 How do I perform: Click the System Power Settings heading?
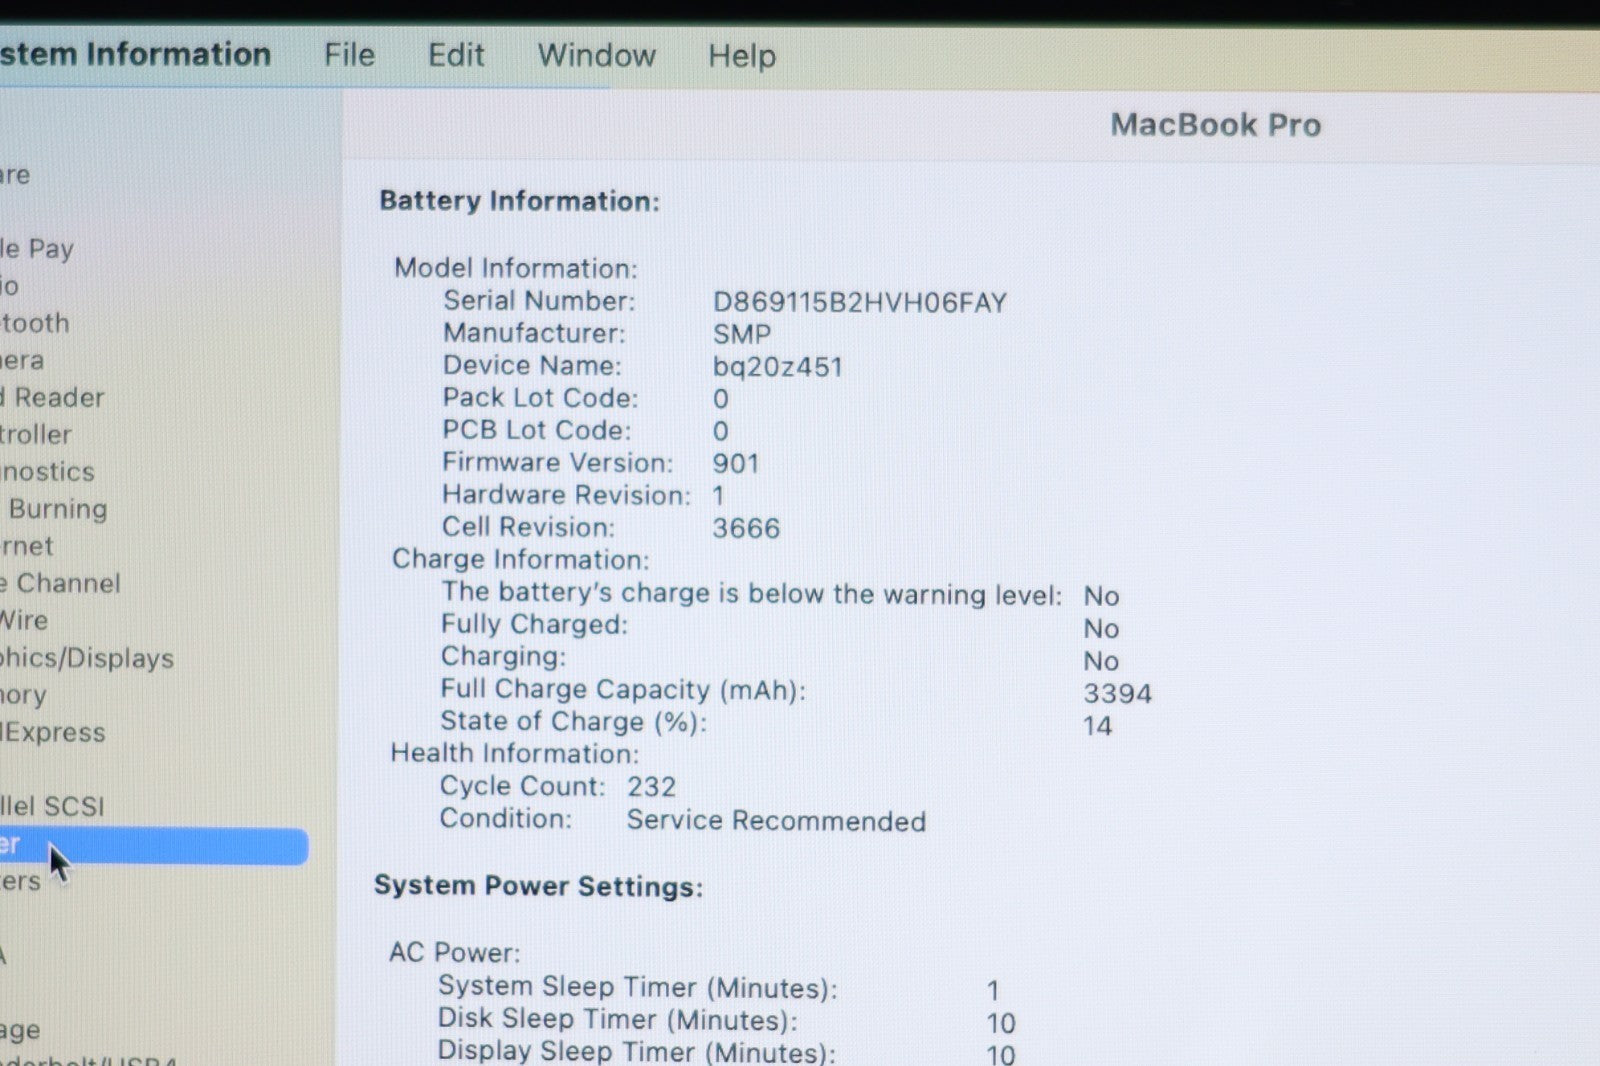[x=538, y=886]
